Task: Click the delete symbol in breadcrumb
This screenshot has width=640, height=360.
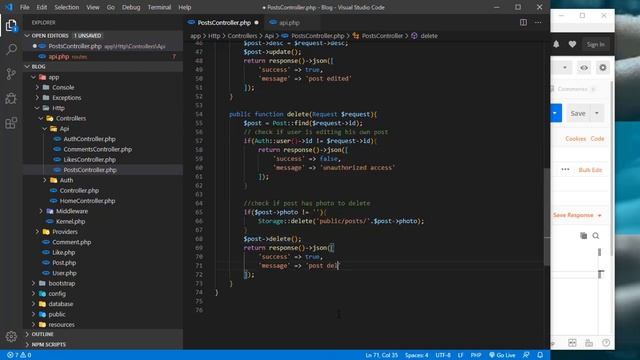Action: [x=429, y=36]
